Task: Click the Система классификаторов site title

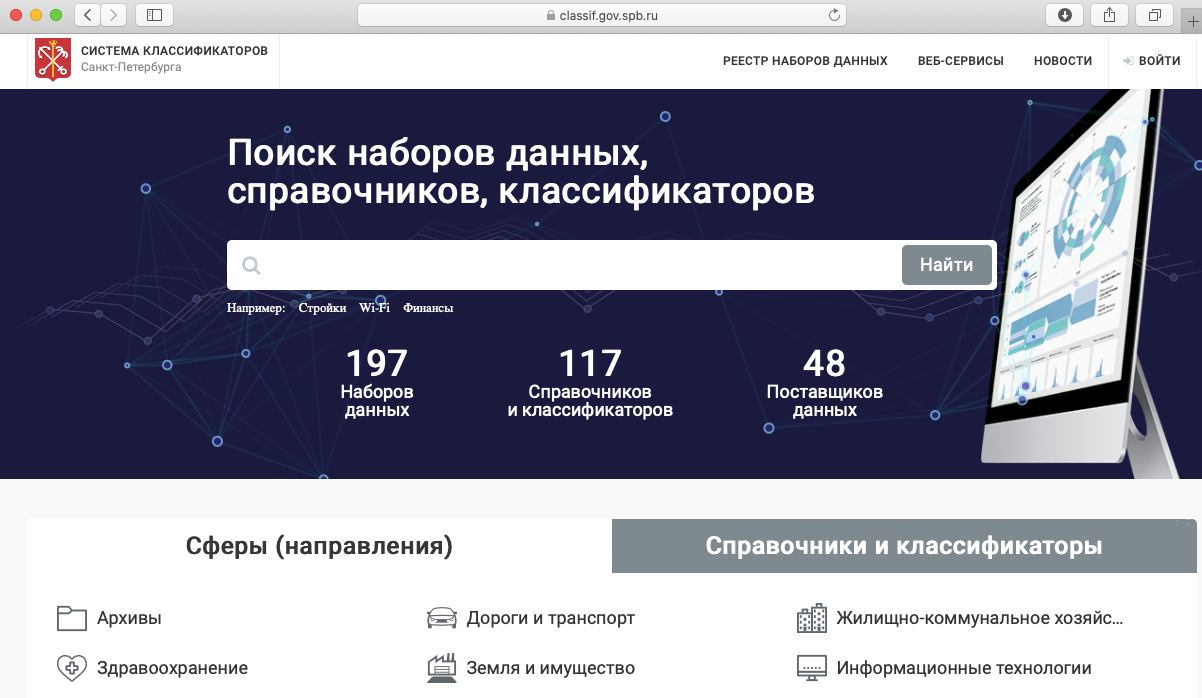Action: coord(174,51)
